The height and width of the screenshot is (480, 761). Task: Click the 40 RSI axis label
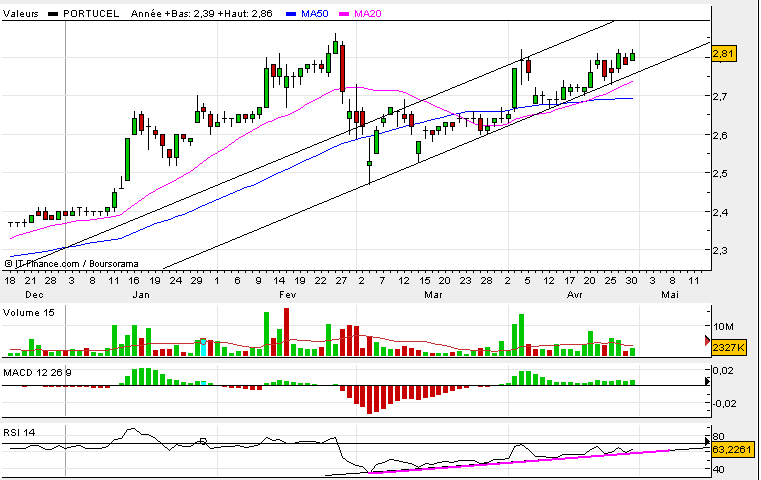coord(719,469)
